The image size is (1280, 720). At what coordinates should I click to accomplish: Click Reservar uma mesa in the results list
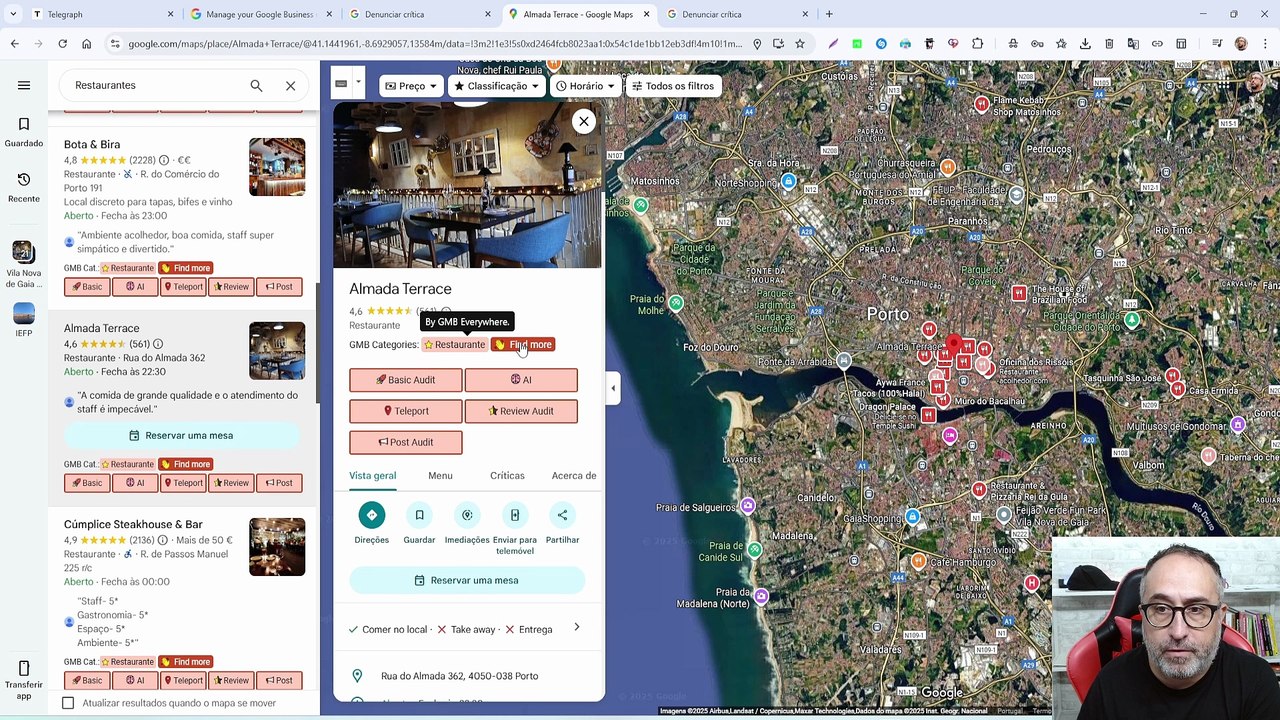click(x=182, y=435)
